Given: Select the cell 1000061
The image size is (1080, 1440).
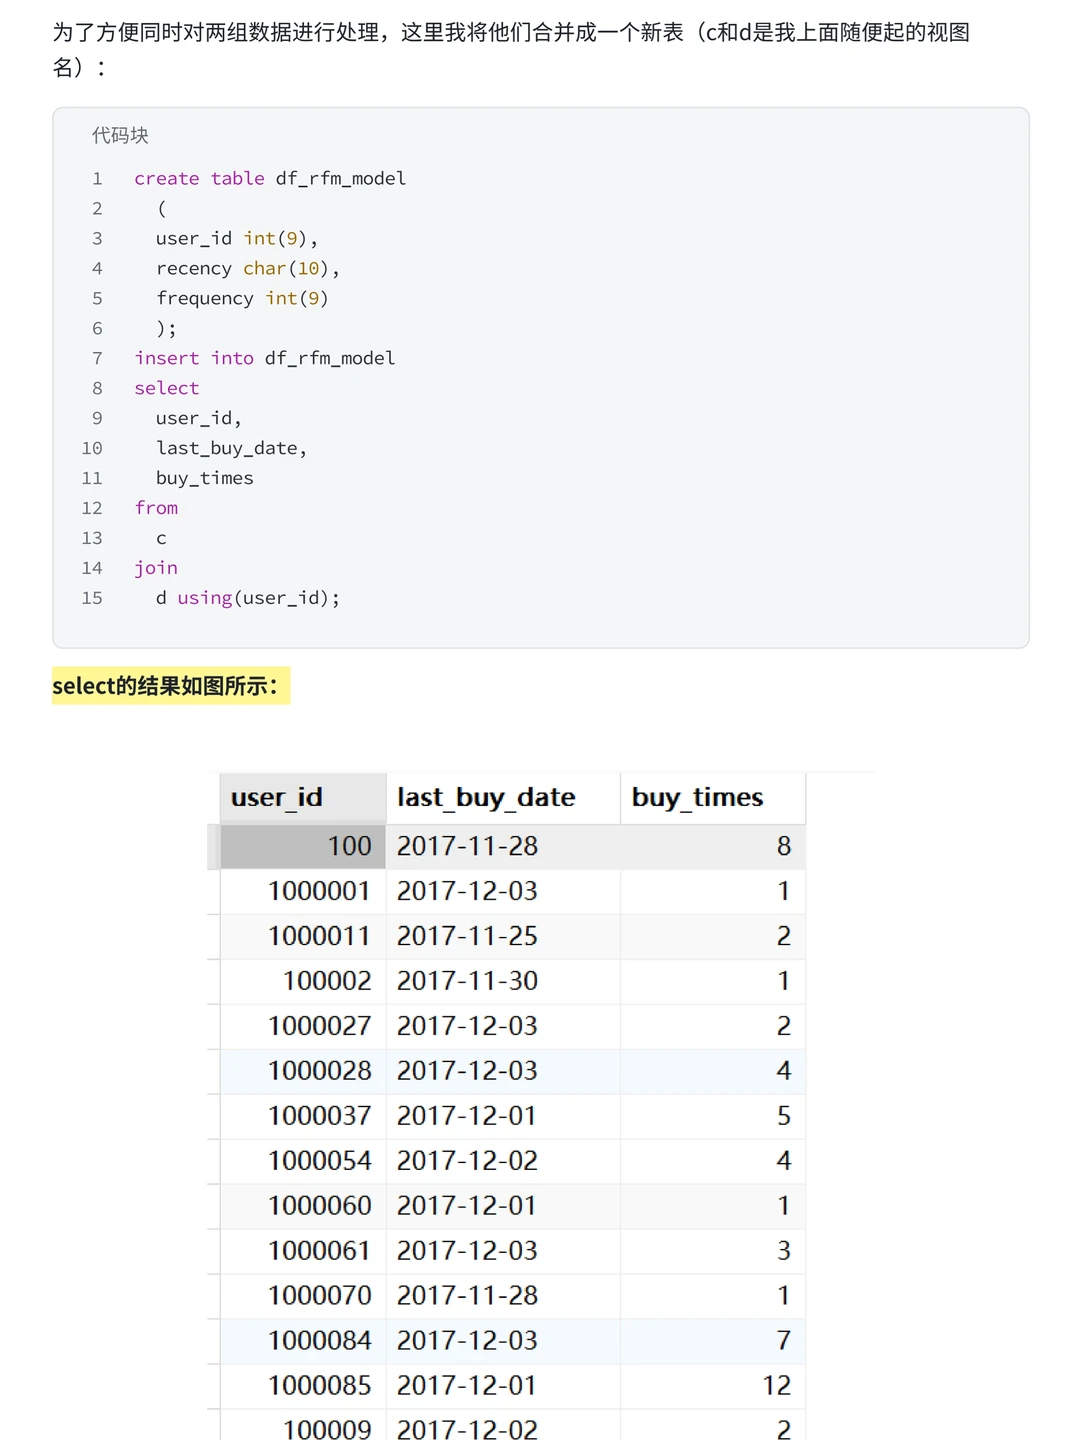Looking at the screenshot, I should [x=303, y=1251].
